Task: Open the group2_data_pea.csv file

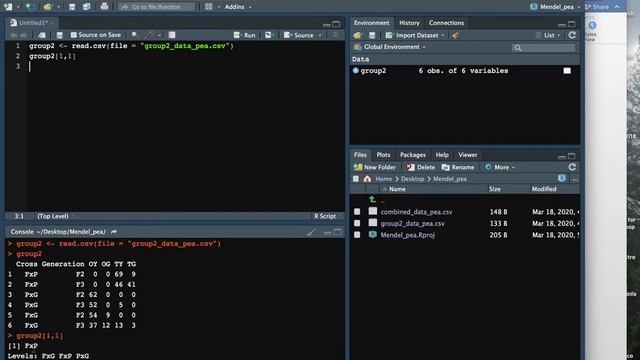Action: point(412,223)
